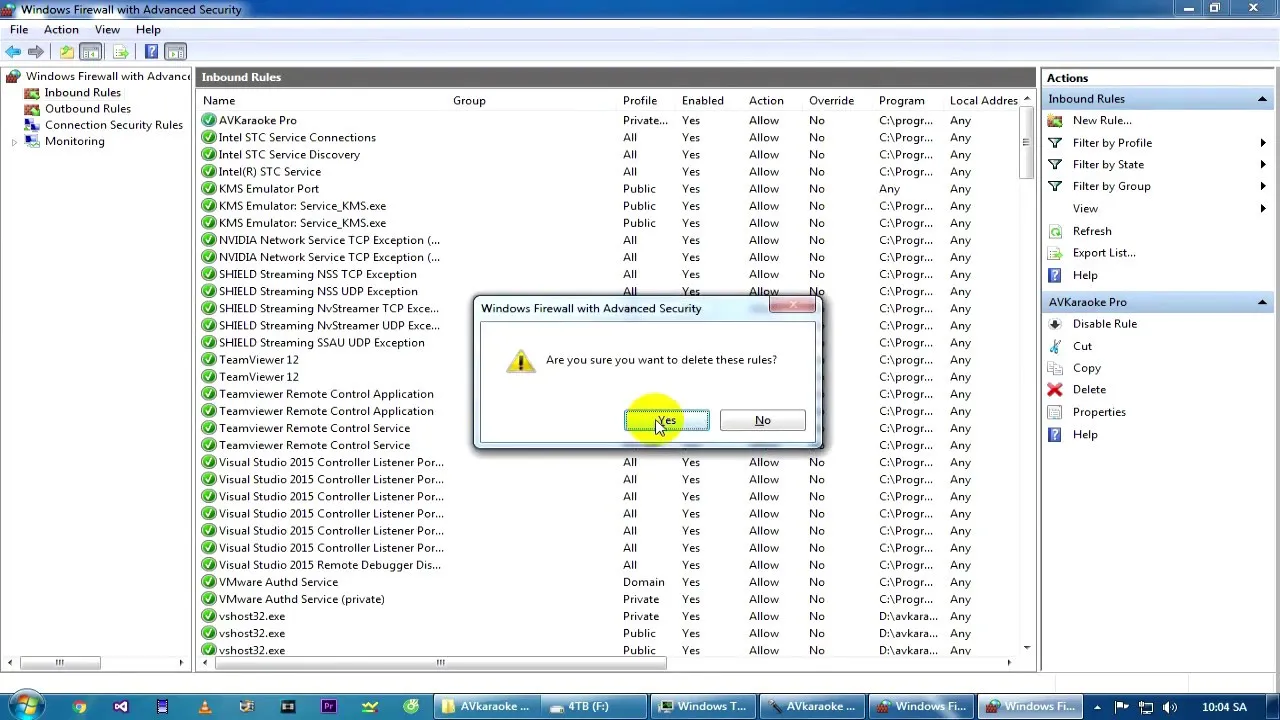Open Filter by Profile submenu arrow
This screenshot has height=720, width=1280.
point(1263,143)
